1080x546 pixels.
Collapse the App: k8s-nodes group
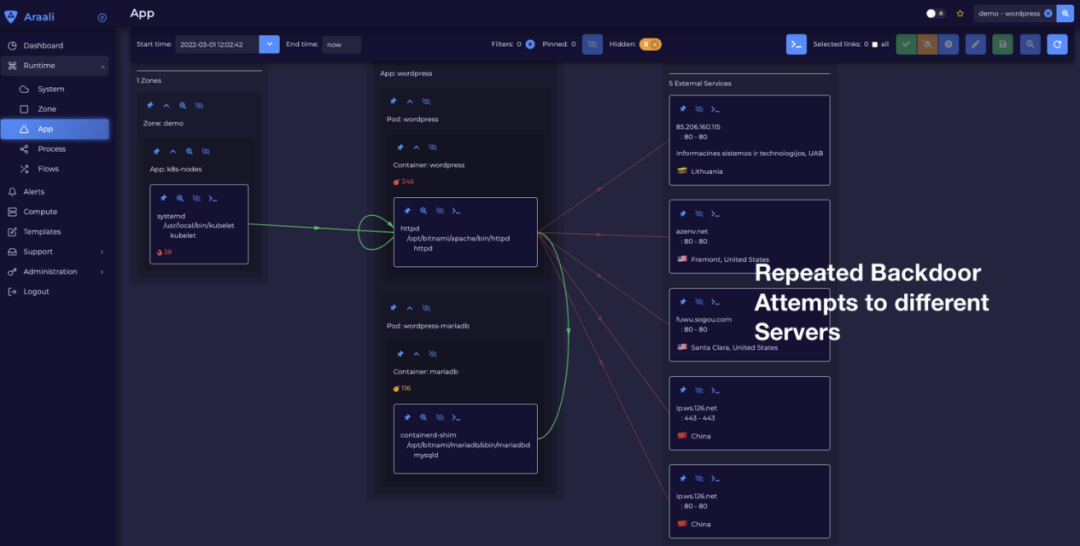point(173,151)
